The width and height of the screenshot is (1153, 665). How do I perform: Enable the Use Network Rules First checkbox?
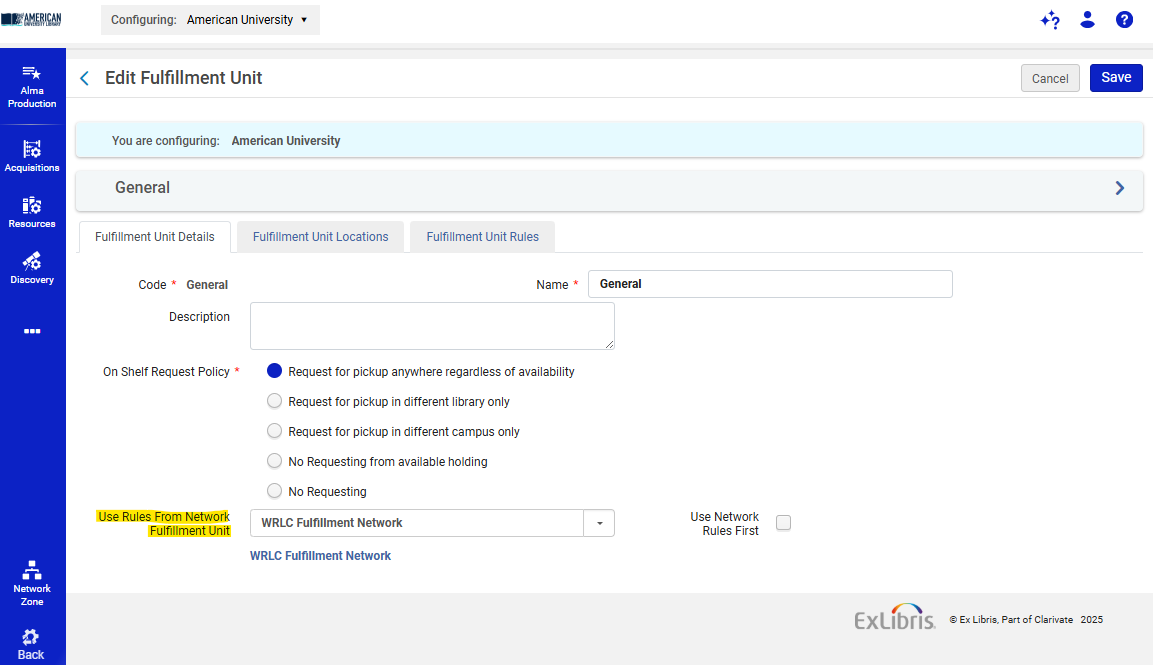tap(784, 523)
